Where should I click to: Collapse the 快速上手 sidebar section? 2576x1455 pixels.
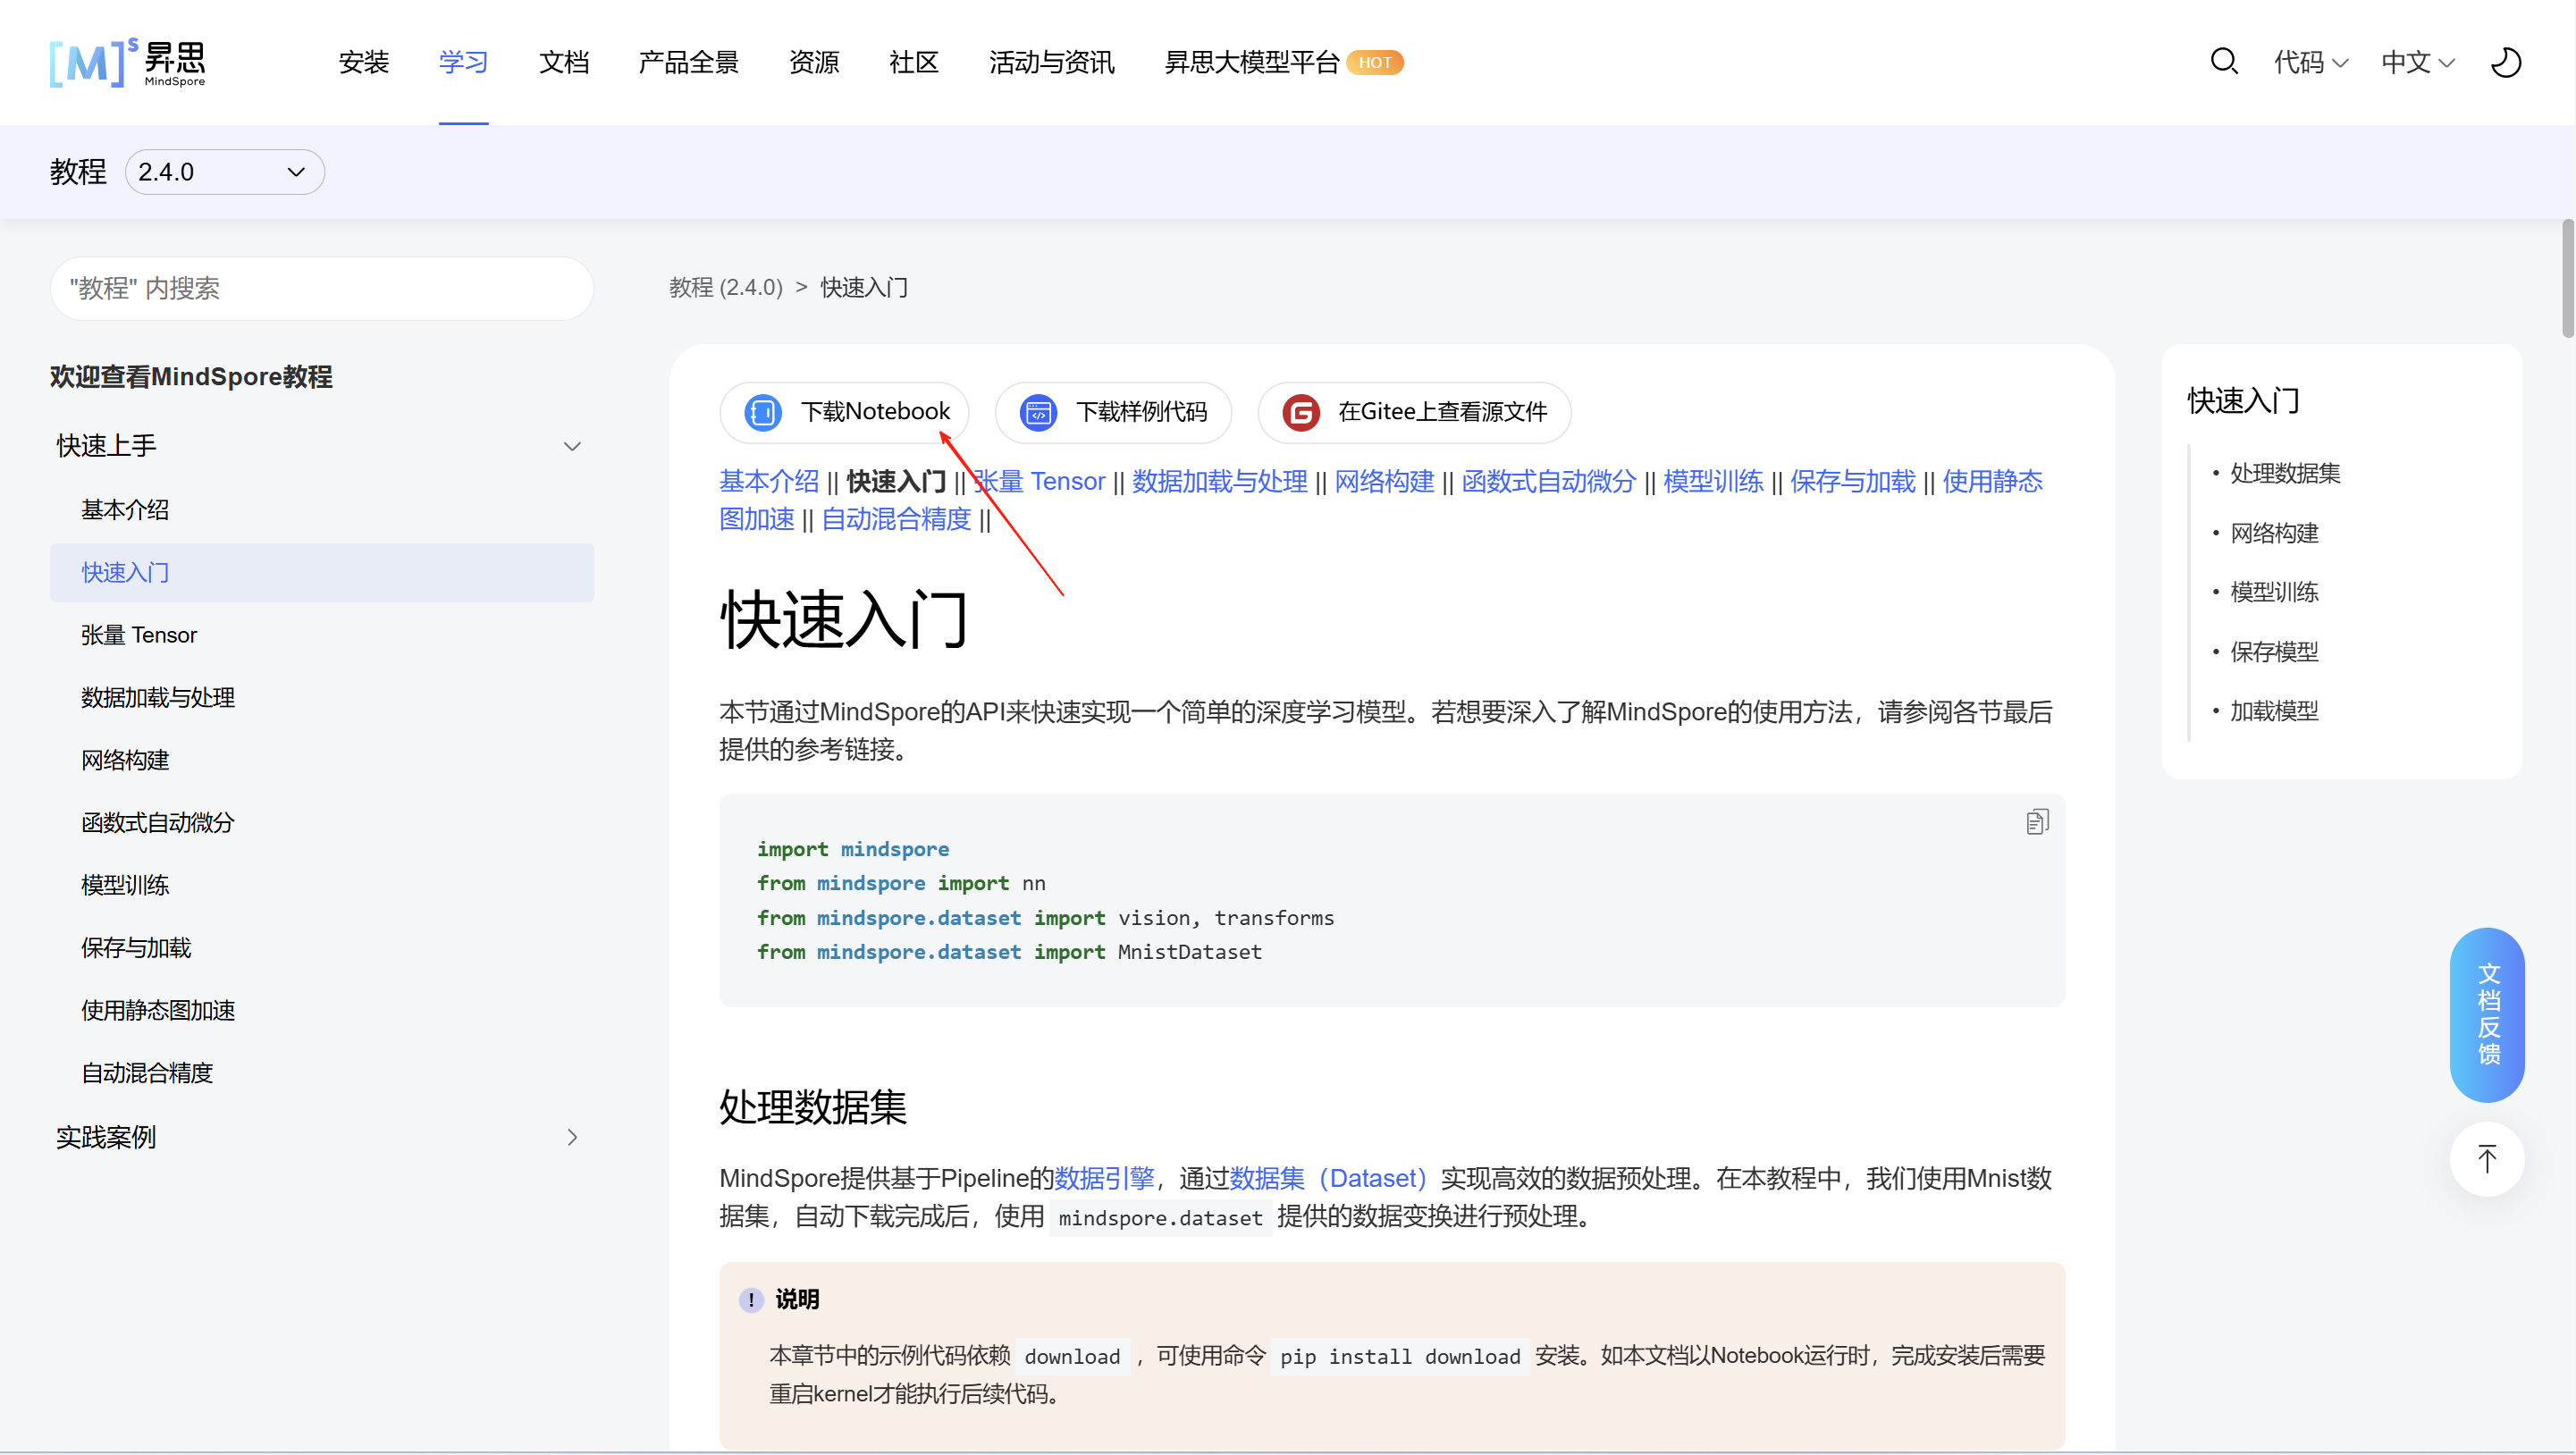(x=572, y=446)
